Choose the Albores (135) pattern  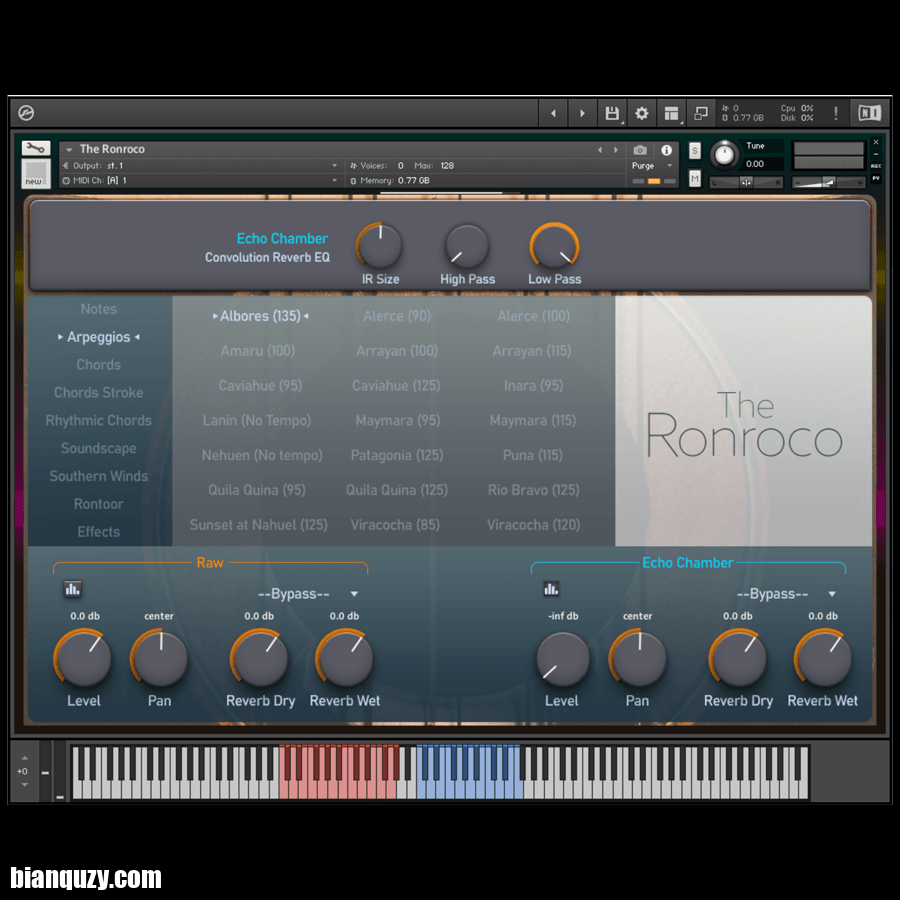click(261, 316)
